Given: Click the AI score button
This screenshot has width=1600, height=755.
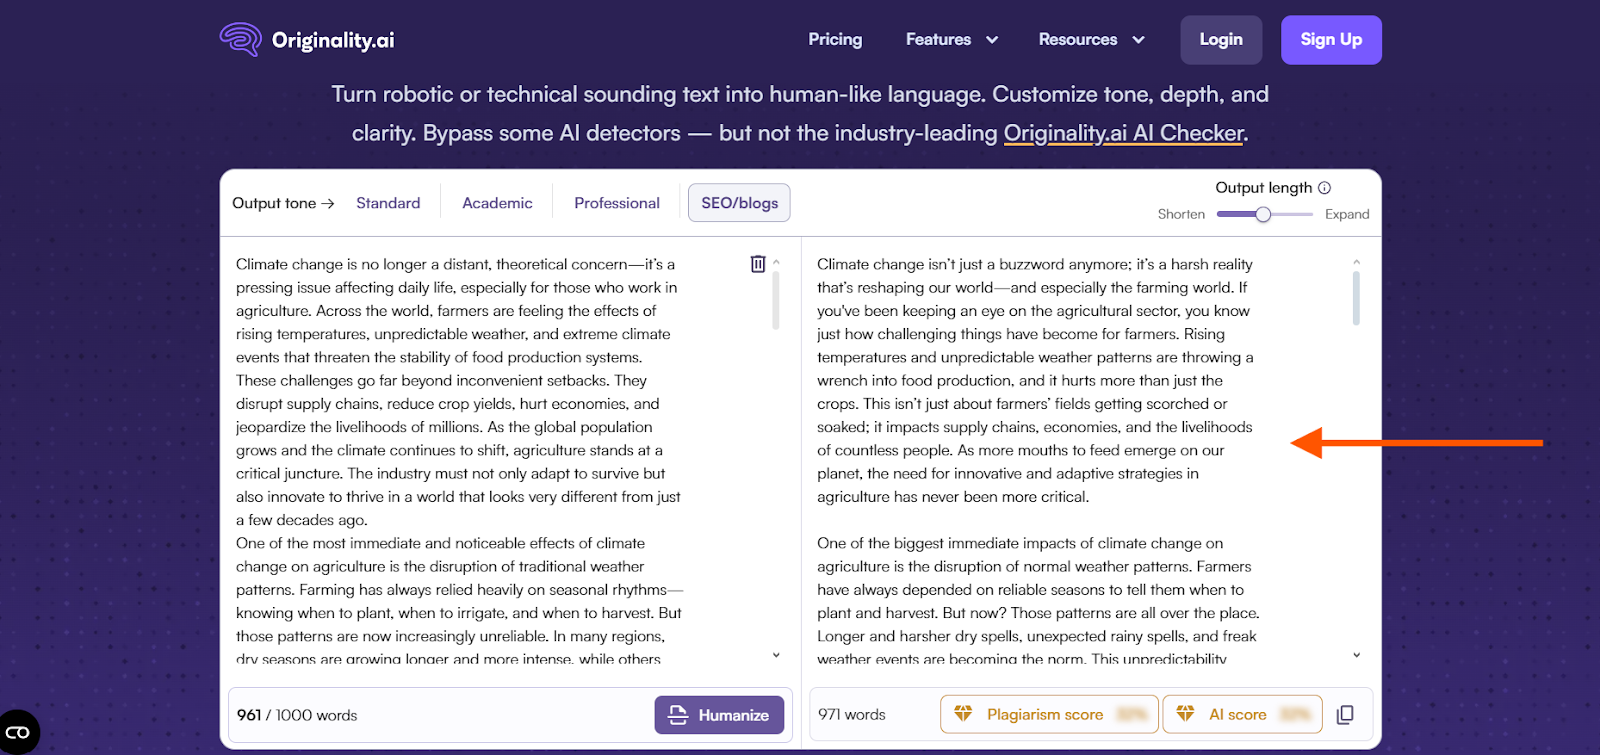Looking at the screenshot, I should pyautogui.click(x=1242, y=714).
